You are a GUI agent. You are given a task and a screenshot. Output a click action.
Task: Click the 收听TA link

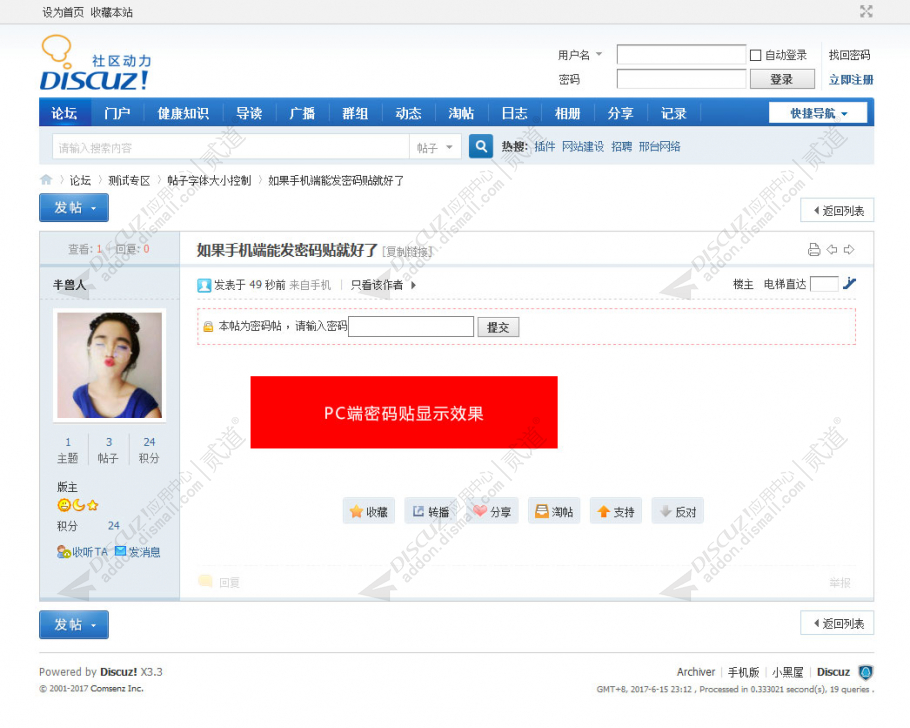pos(82,552)
